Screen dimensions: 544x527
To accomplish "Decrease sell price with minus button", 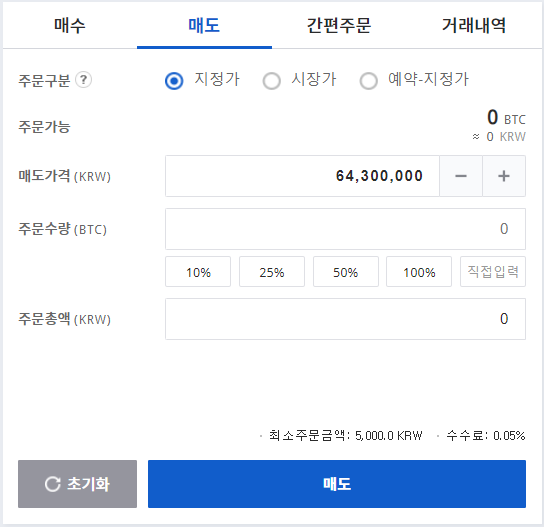I will [x=461, y=176].
